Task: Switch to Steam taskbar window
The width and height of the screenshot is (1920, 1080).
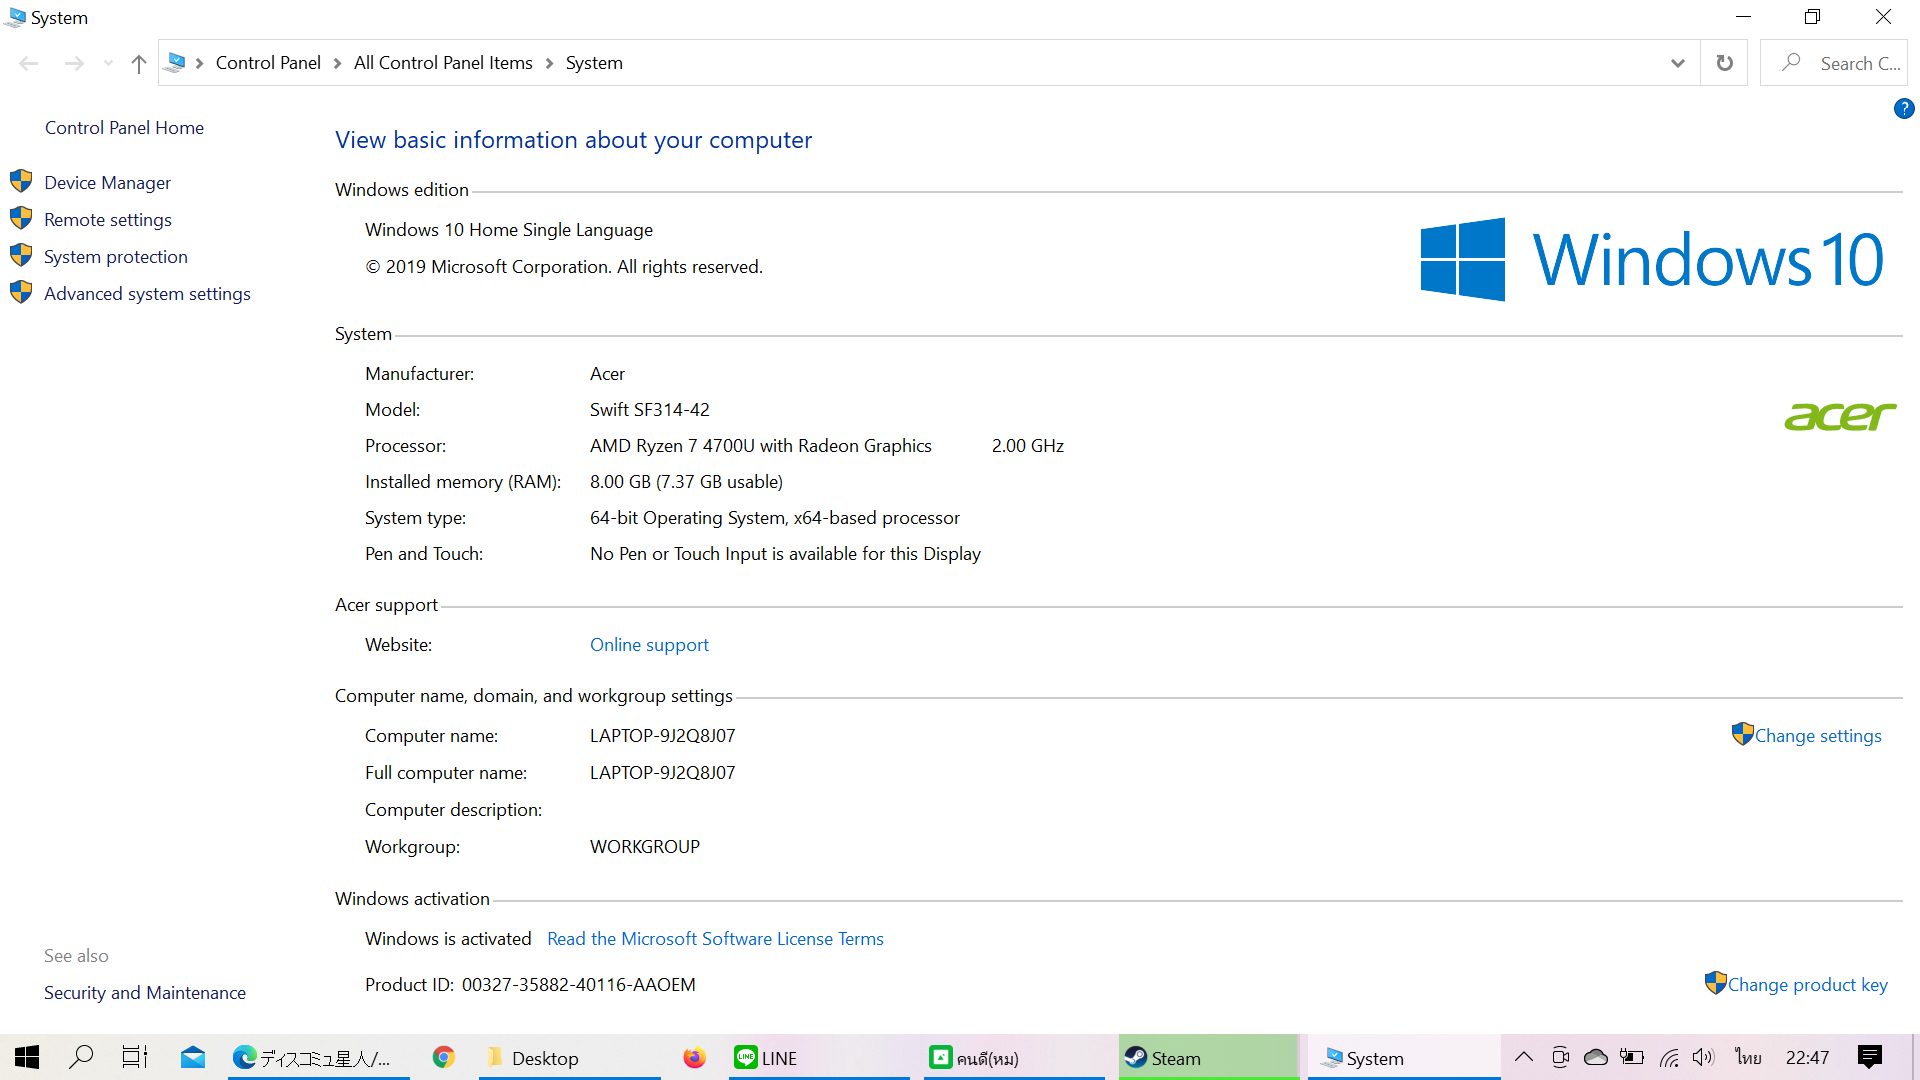Action: coord(1208,1057)
